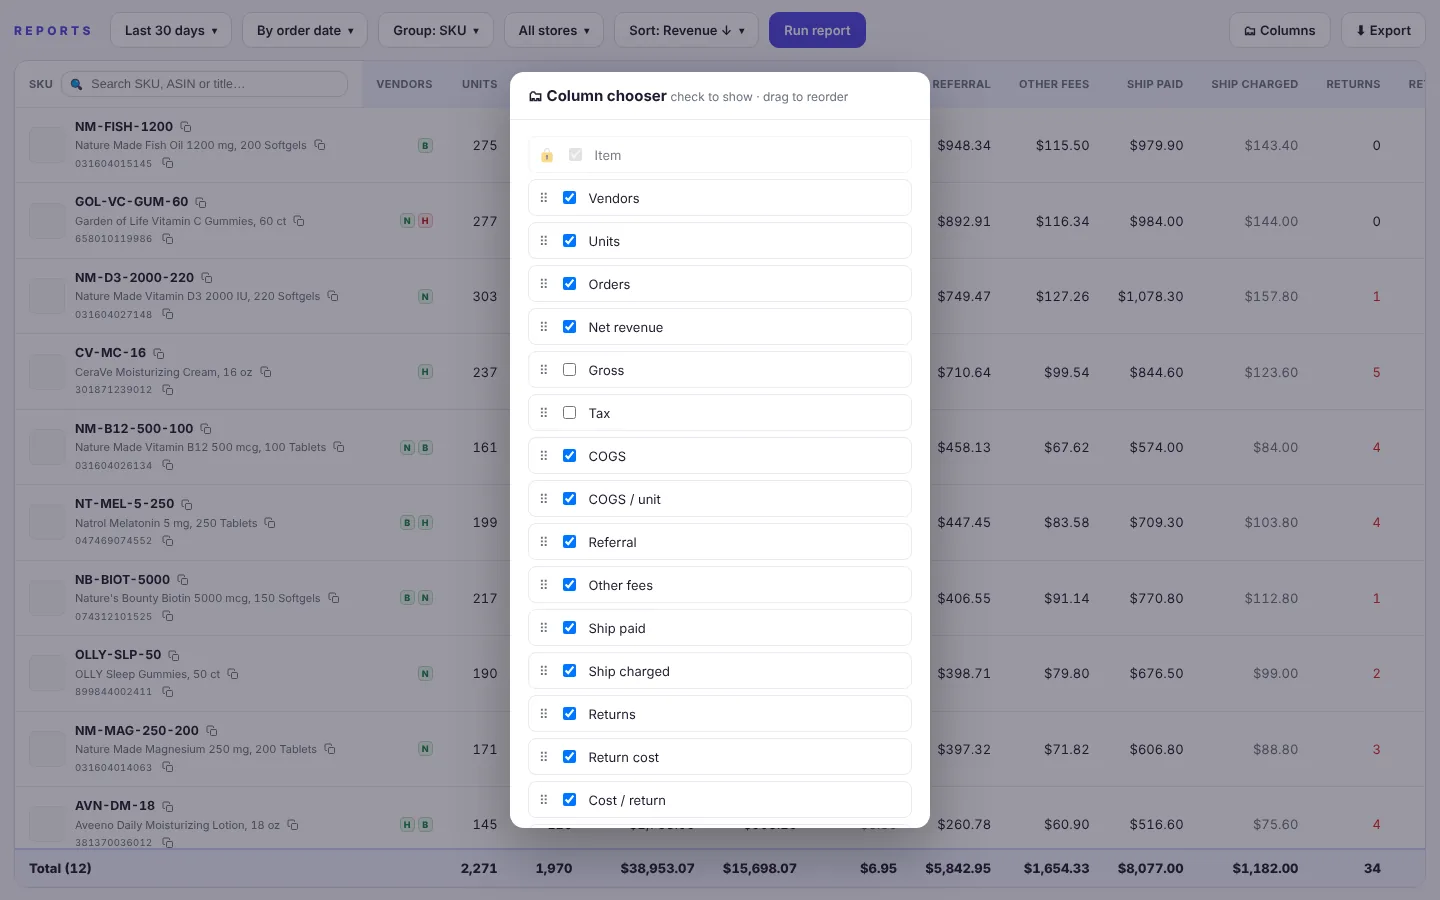Image resolution: width=1440 pixels, height=900 pixels.
Task: Copy SKU NM-MAG-250-200 icon
Action: tap(212, 731)
